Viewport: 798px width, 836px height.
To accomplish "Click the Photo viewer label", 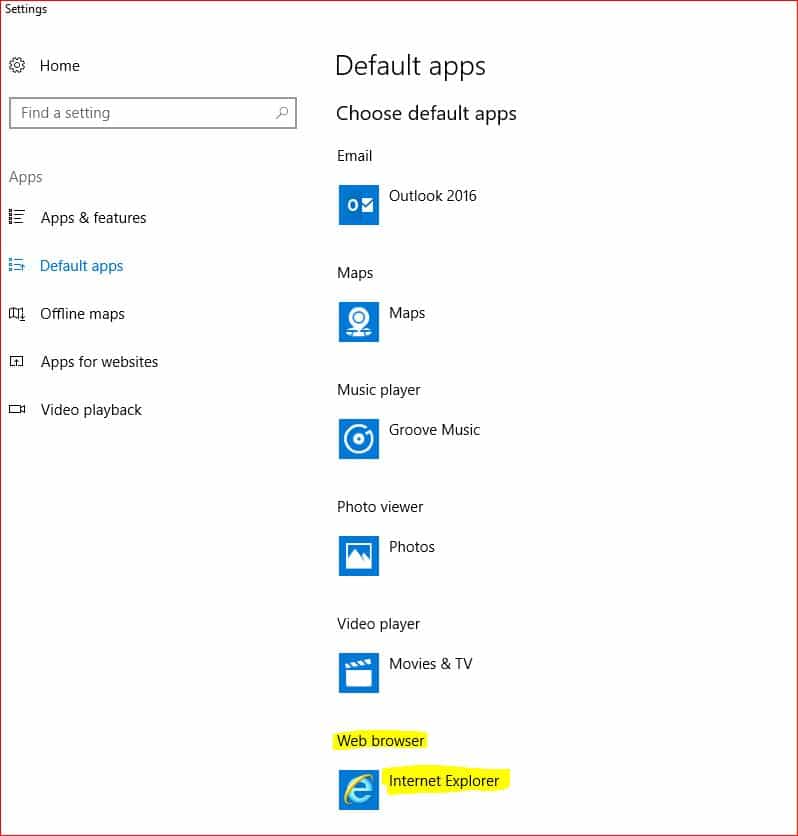I will (380, 507).
